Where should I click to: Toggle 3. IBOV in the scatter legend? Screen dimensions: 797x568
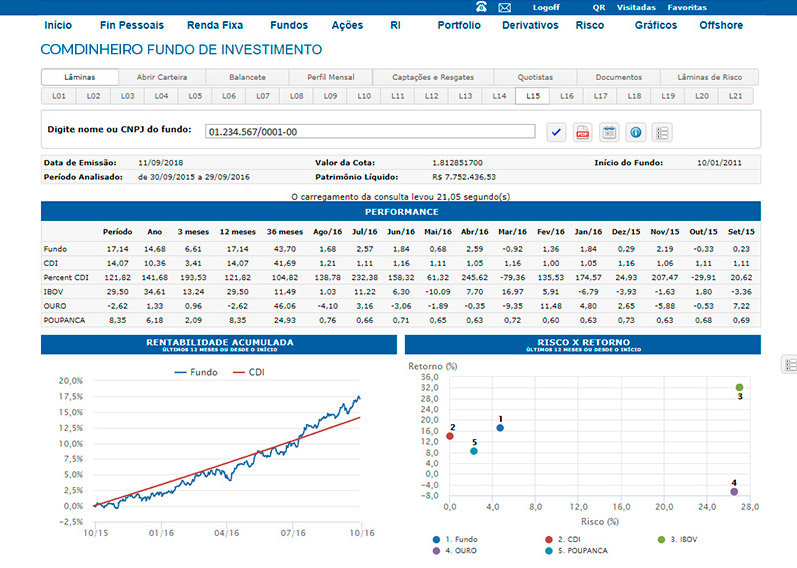(678, 540)
